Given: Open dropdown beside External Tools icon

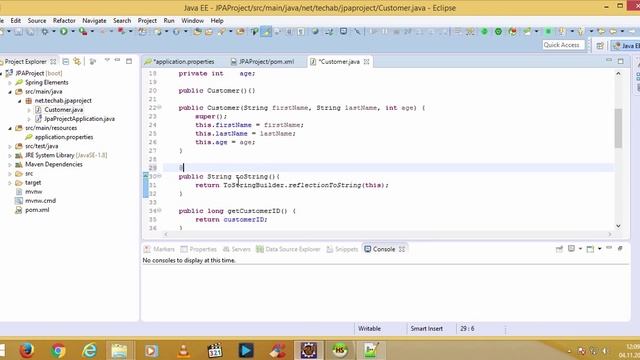Looking at the screenshot, I should point(92,31).
